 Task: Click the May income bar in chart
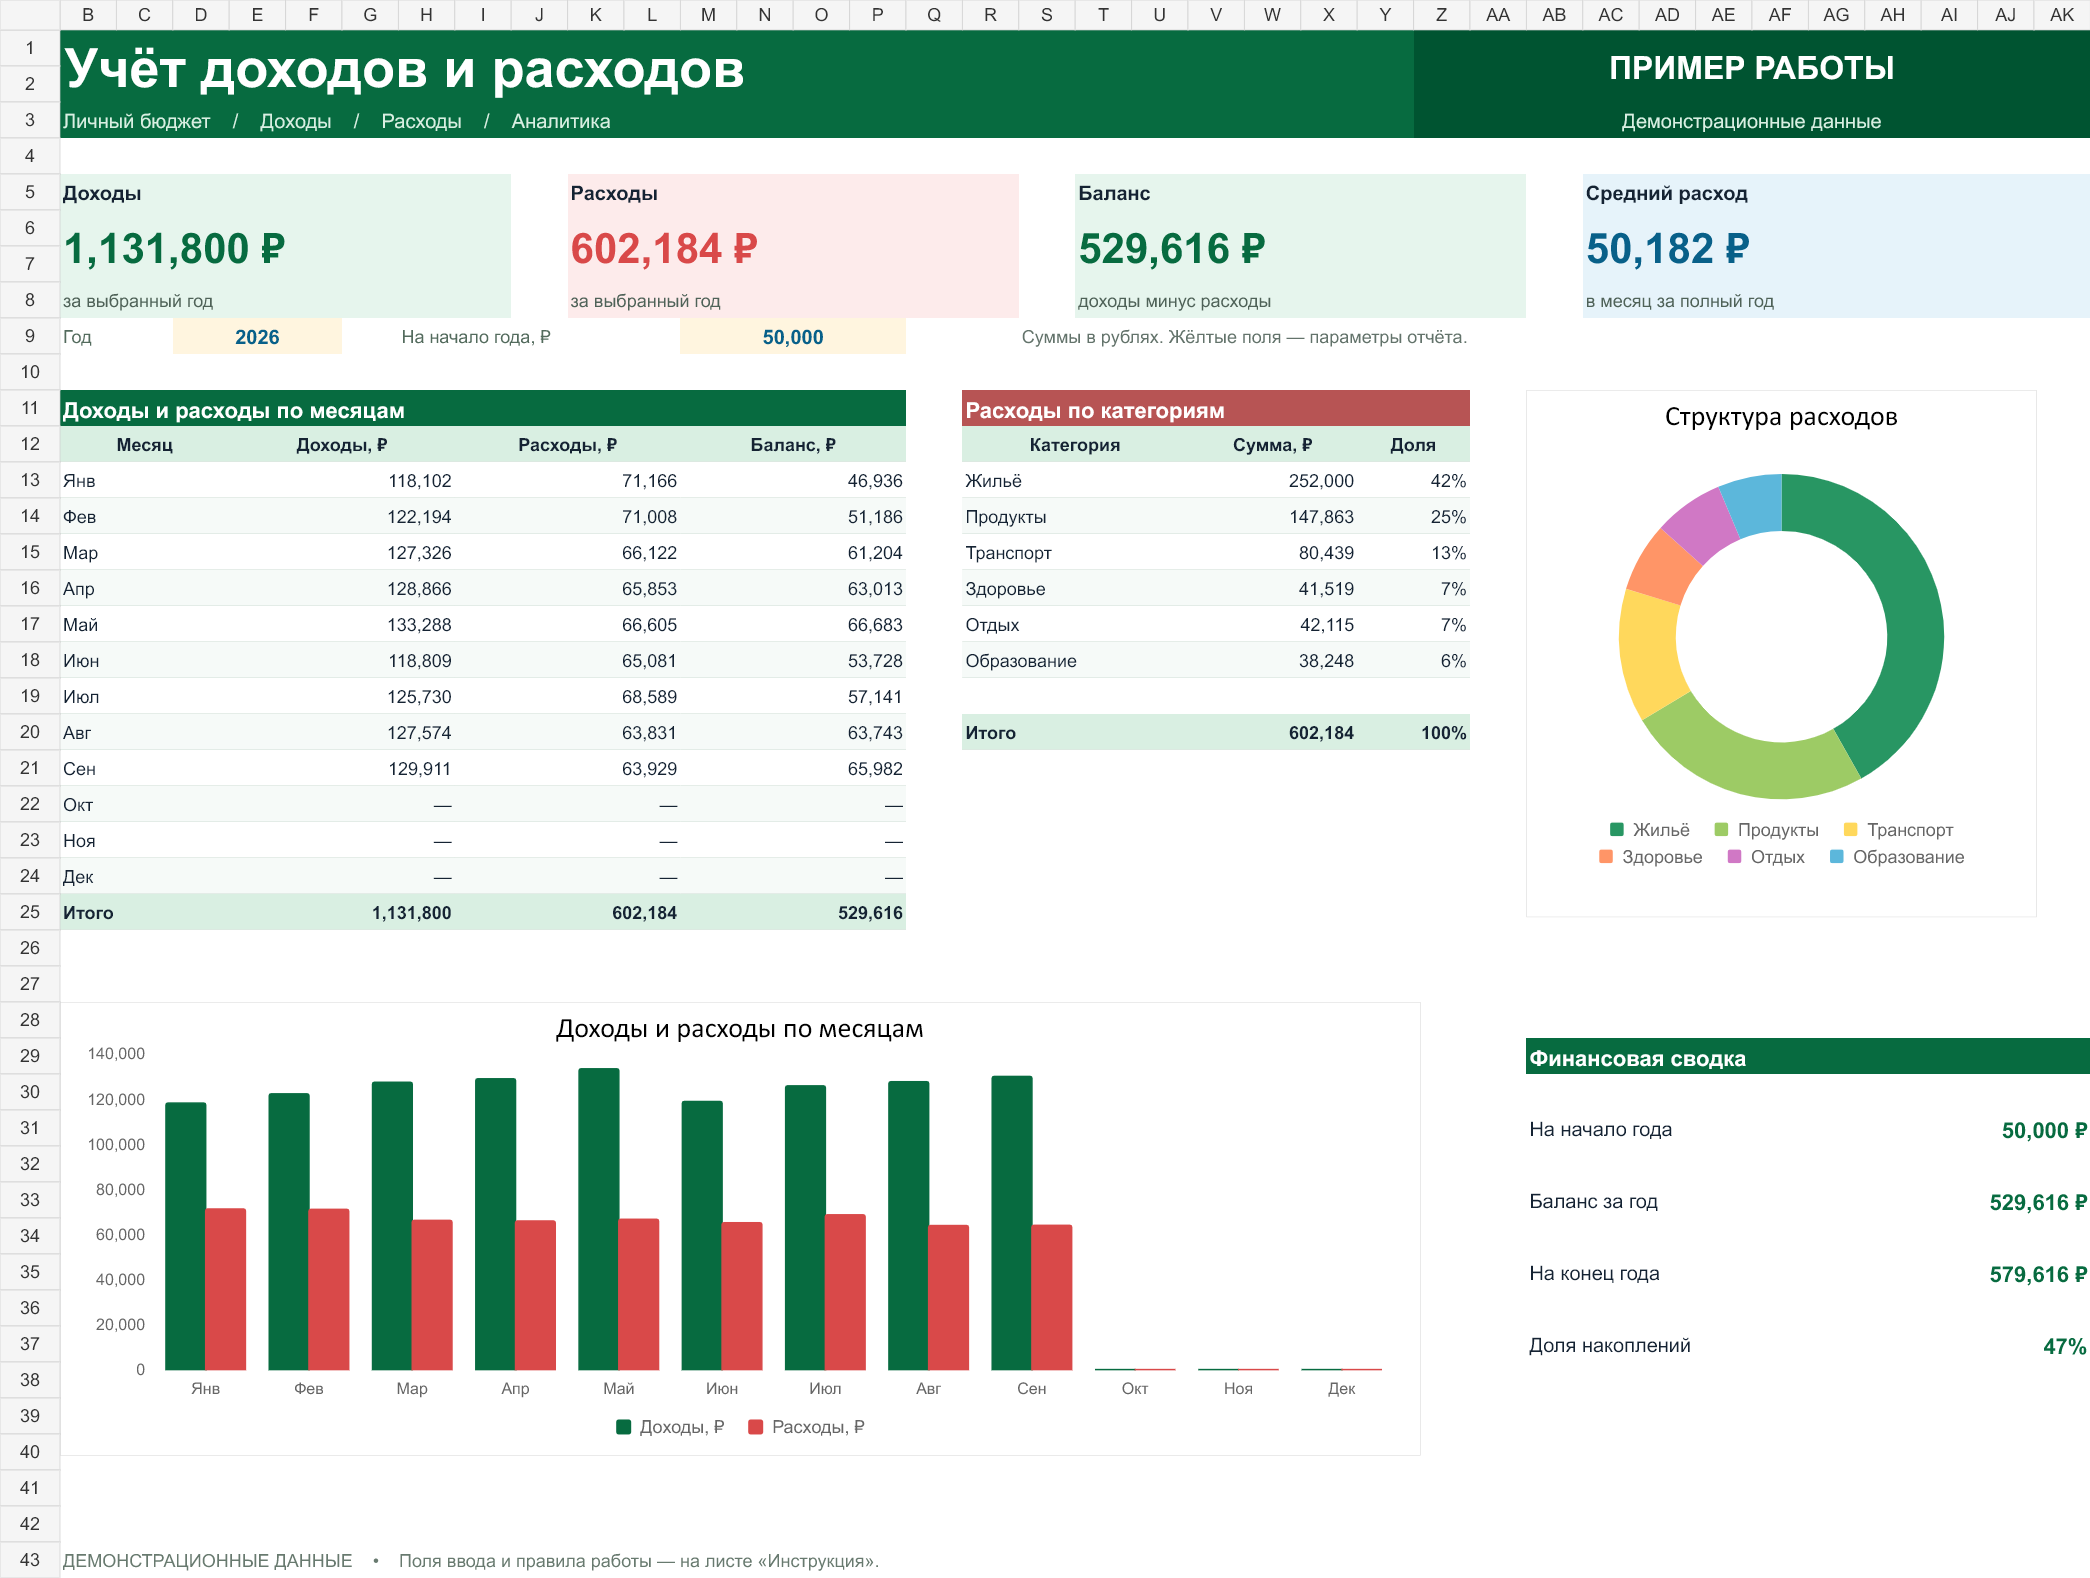click(x=598, y=1219)
